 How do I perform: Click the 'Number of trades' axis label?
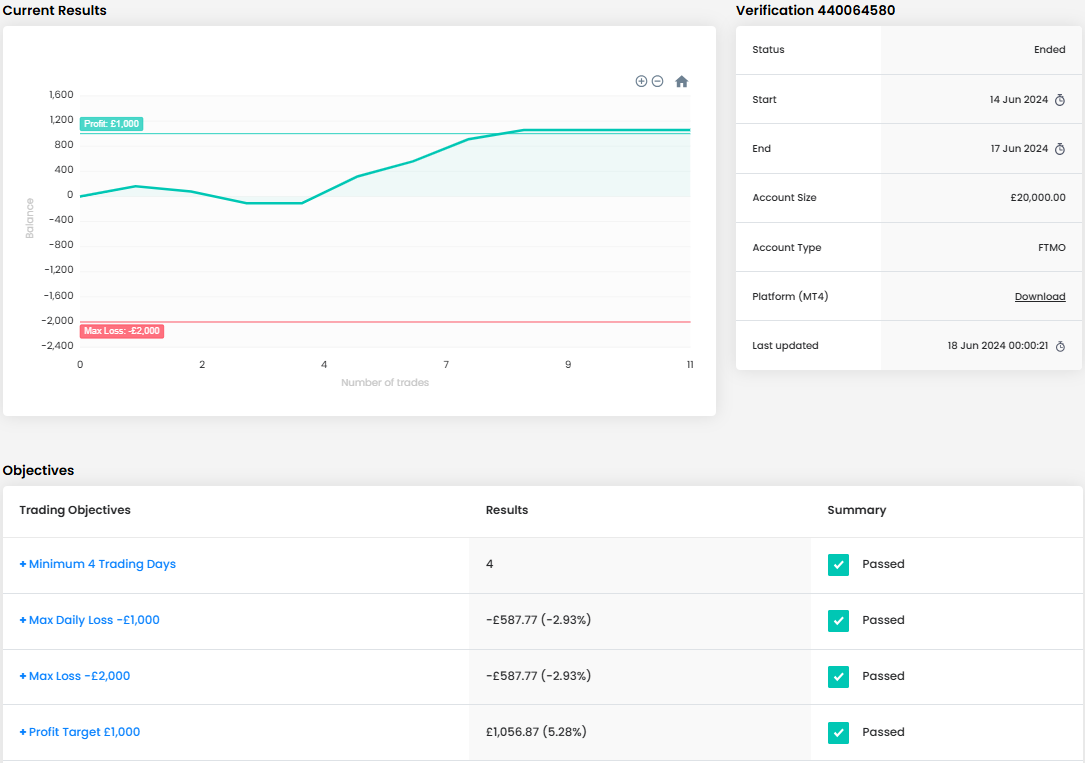click(x=385, y=383)
